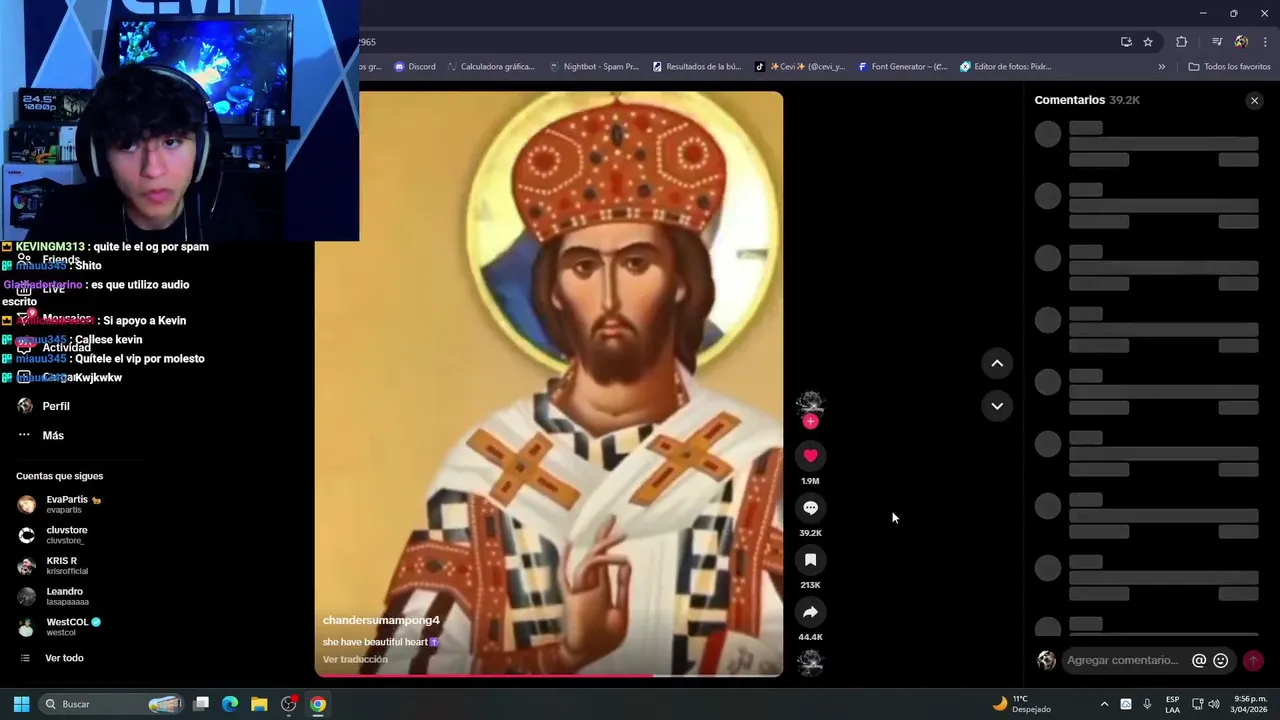Viewport: 1280px width, 720px height.
Task: Open the Chrome extensions puzzle icon
Action: pyautogui.click(x=1181, y=42)
